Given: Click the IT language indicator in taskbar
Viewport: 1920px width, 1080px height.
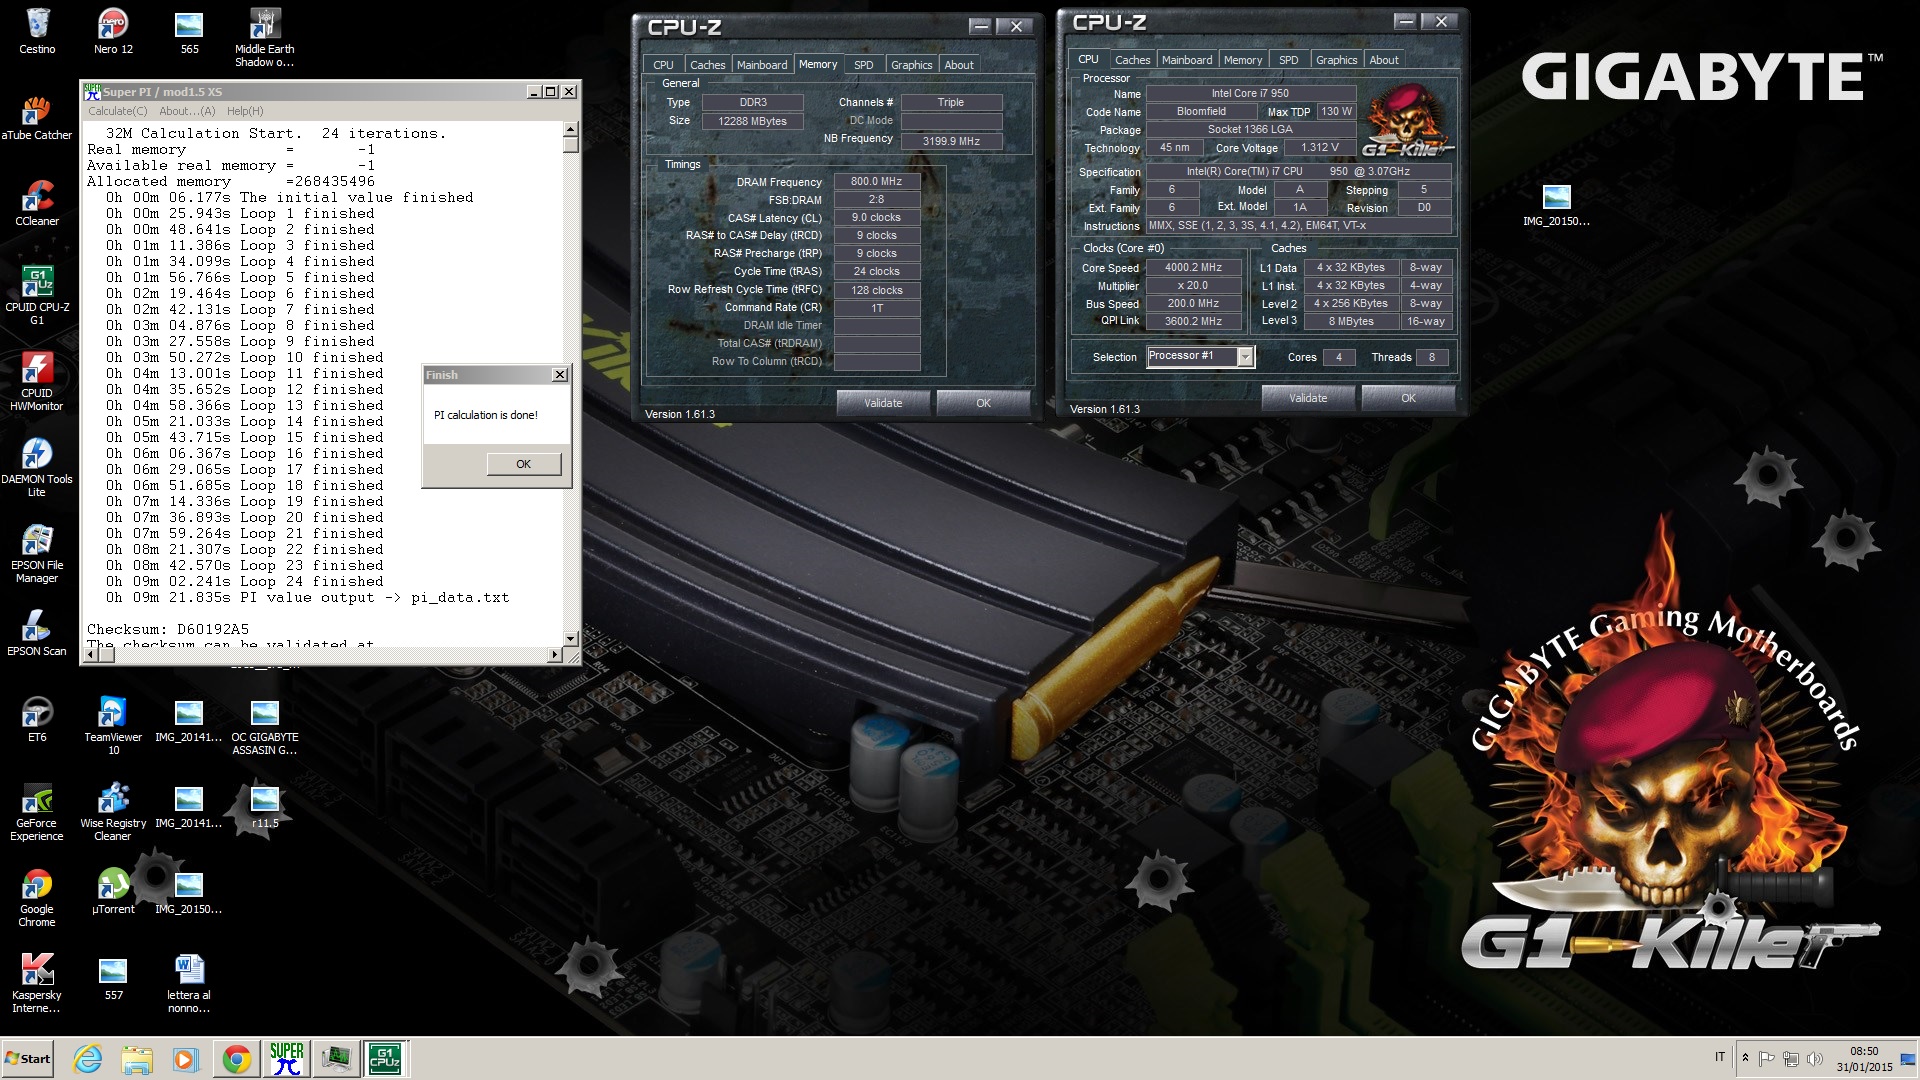Looking at the screenshot, I should tap(1720, 1057).
